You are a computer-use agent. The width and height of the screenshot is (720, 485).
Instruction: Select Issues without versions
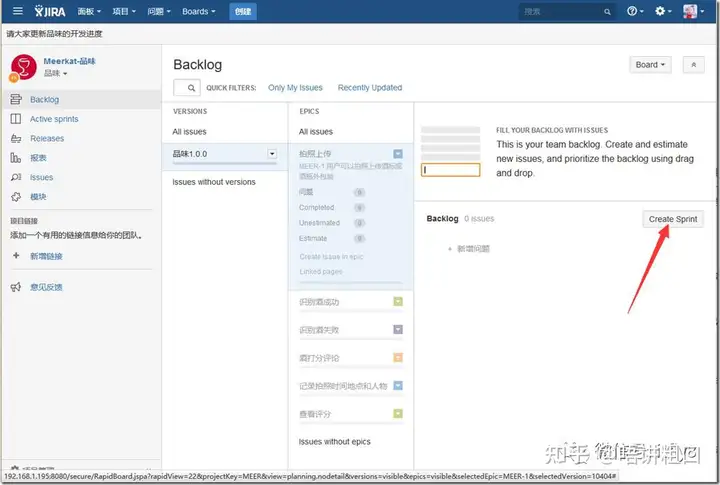pos(214,182)
